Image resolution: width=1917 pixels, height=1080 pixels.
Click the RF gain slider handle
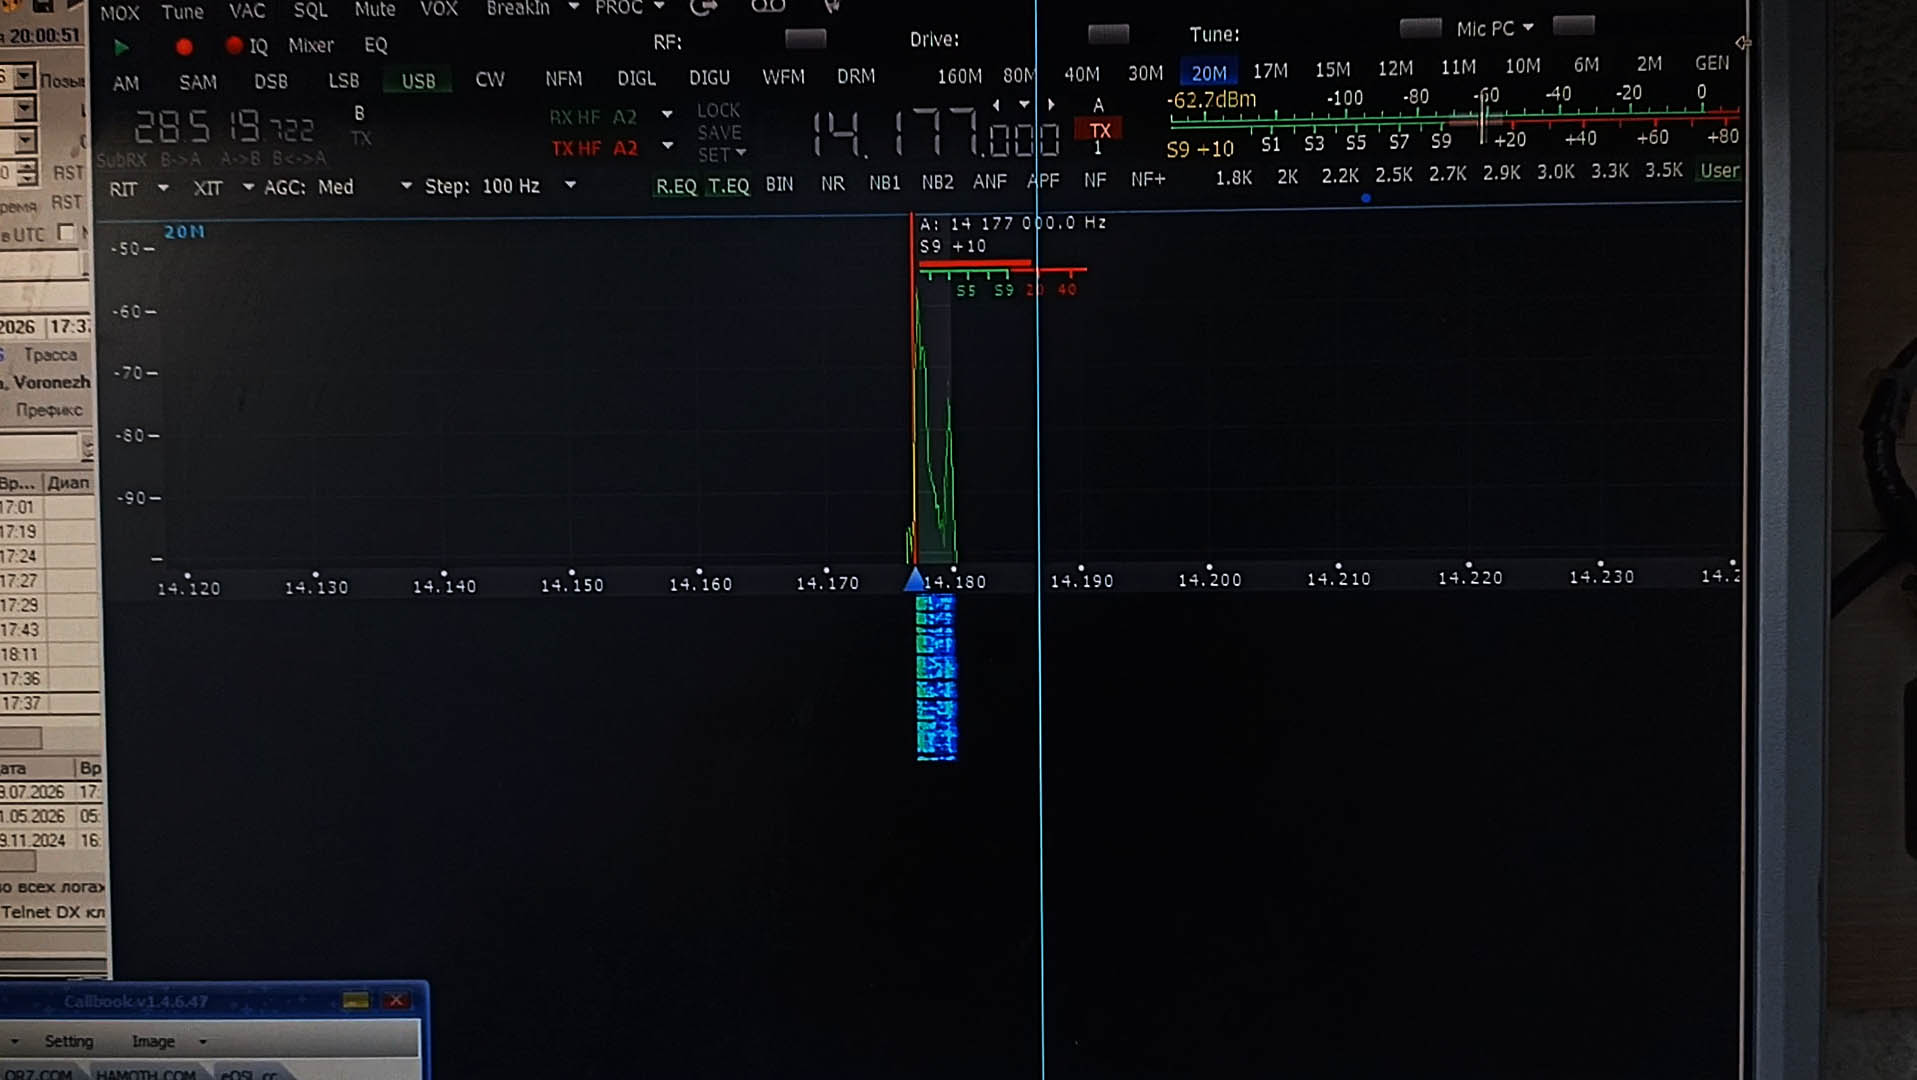tap(805, 38)
